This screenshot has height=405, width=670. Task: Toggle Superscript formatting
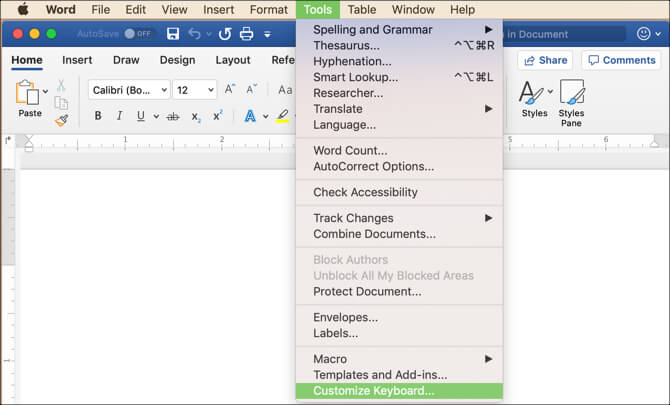[218, 115]
